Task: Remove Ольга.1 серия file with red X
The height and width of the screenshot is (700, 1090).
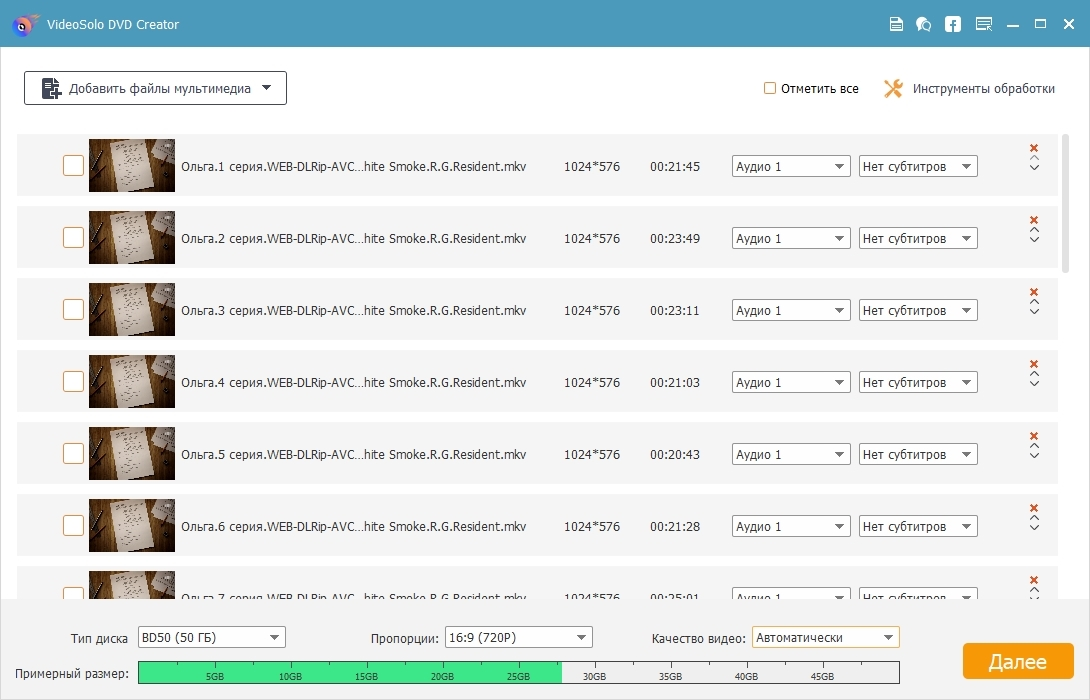Action: click(1034, 148)
